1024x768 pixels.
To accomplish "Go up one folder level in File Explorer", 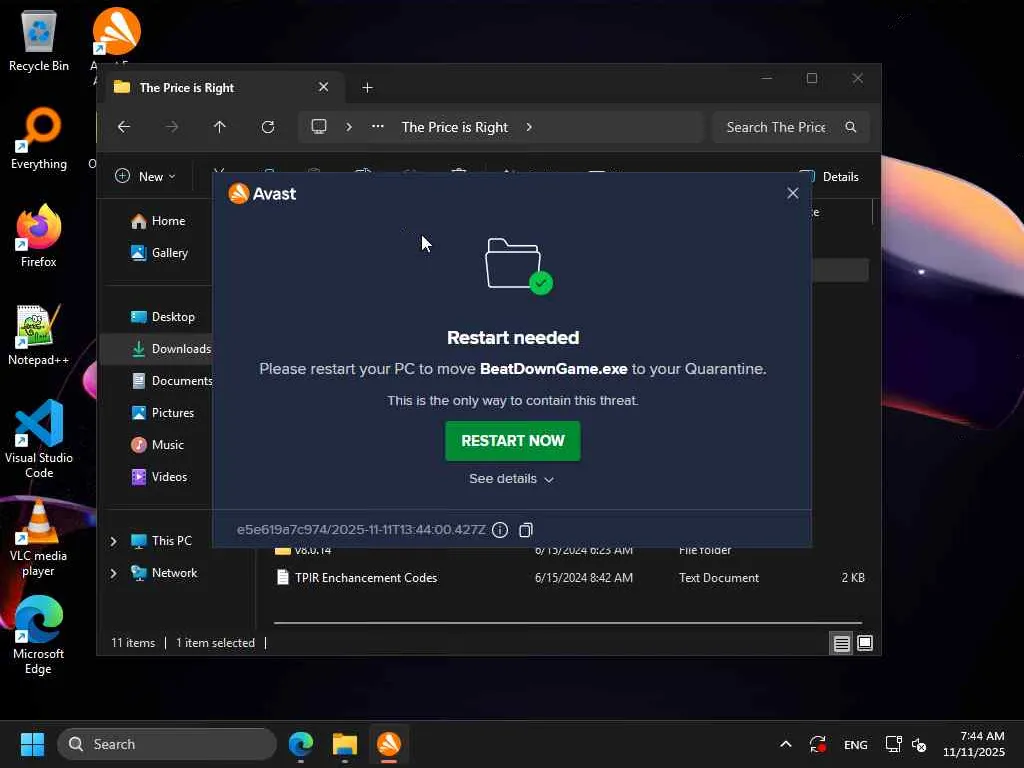I will [x=219, y=127].
